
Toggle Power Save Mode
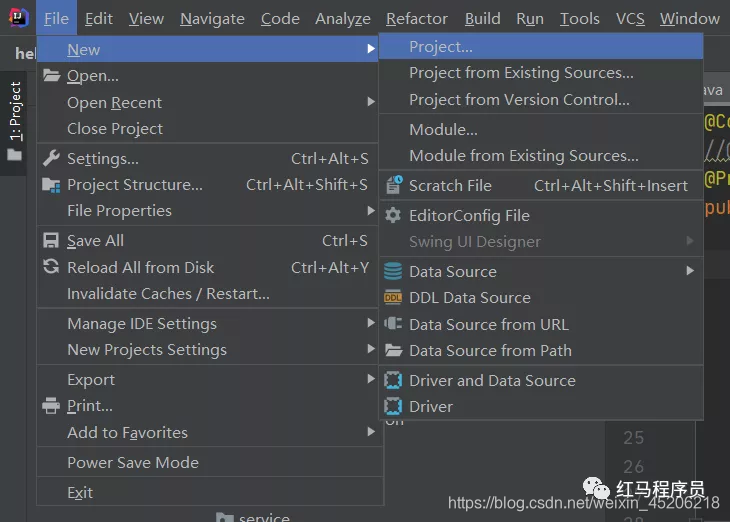pos(133,463)
